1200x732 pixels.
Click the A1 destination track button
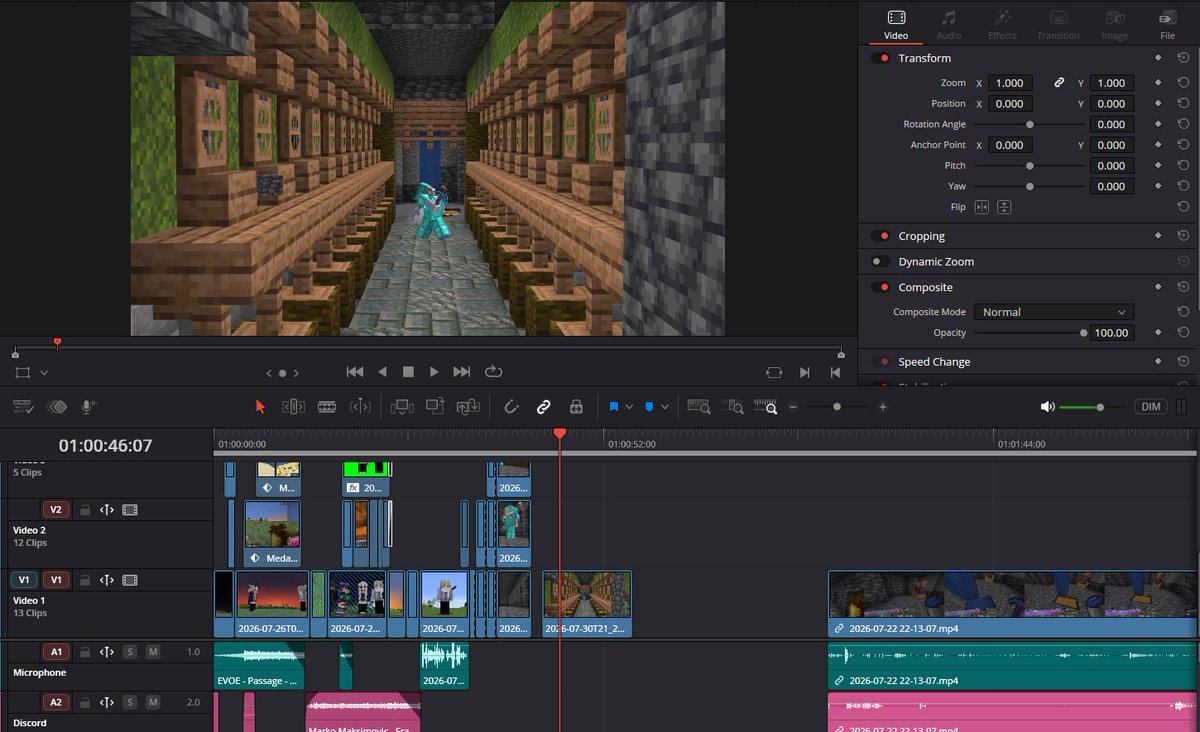pyautogui.click(x=56, y=652)
